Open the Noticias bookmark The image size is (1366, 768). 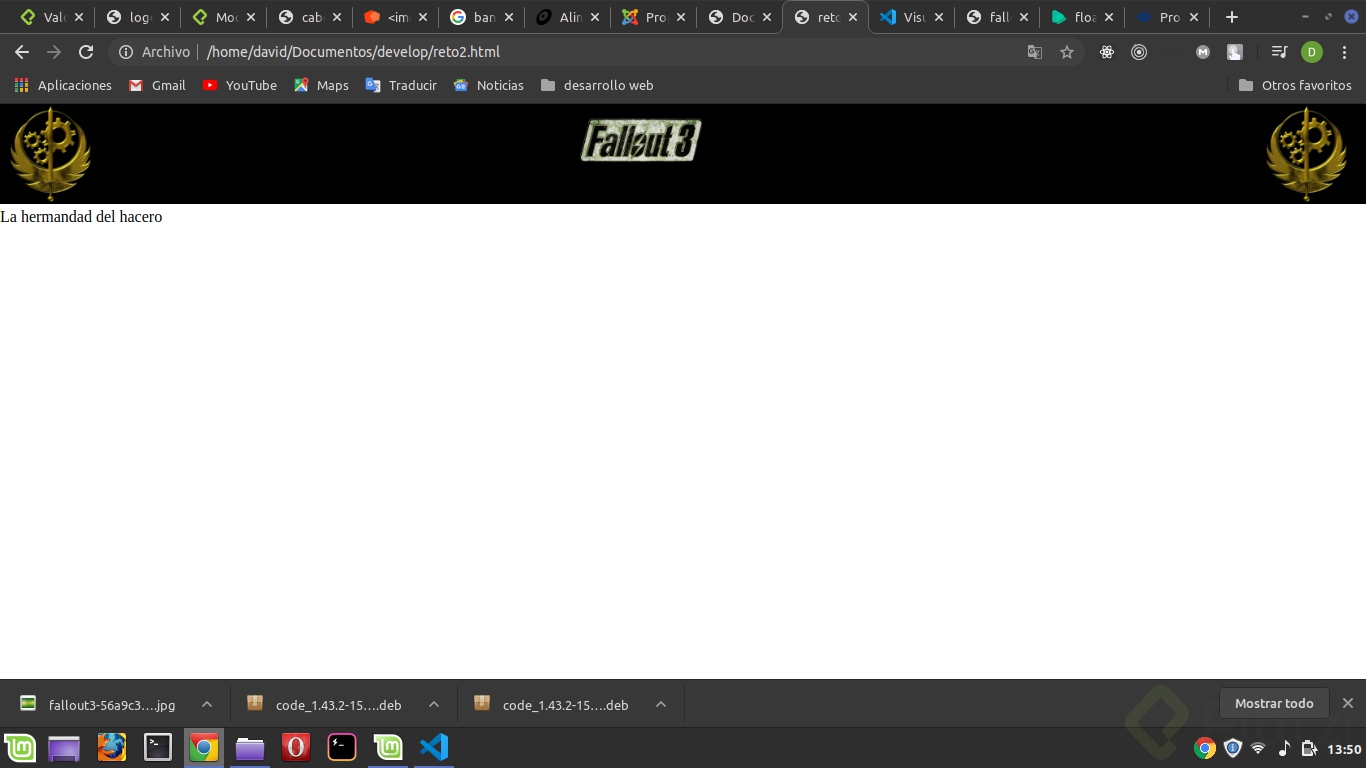pyautogui.click(x=488, y=85)
